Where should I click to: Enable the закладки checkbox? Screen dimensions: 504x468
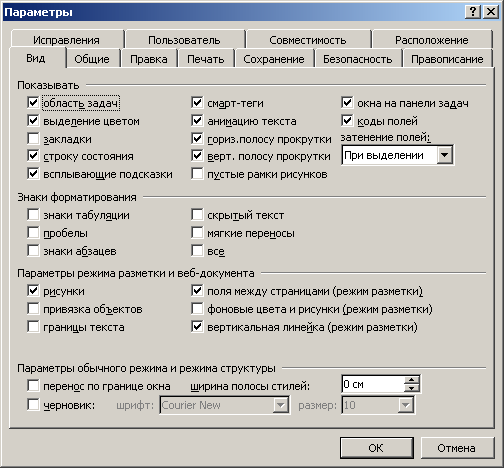pyautogui.click(x=33, y=138)
